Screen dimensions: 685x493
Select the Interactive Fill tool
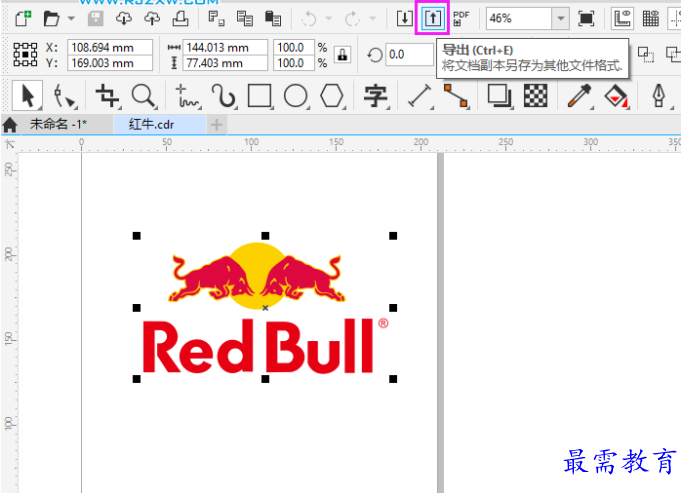pyautogui.click(x=616, y=96)
